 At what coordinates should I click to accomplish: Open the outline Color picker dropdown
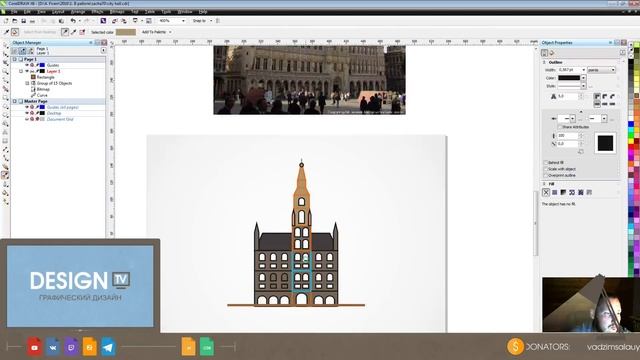(584, 78)
